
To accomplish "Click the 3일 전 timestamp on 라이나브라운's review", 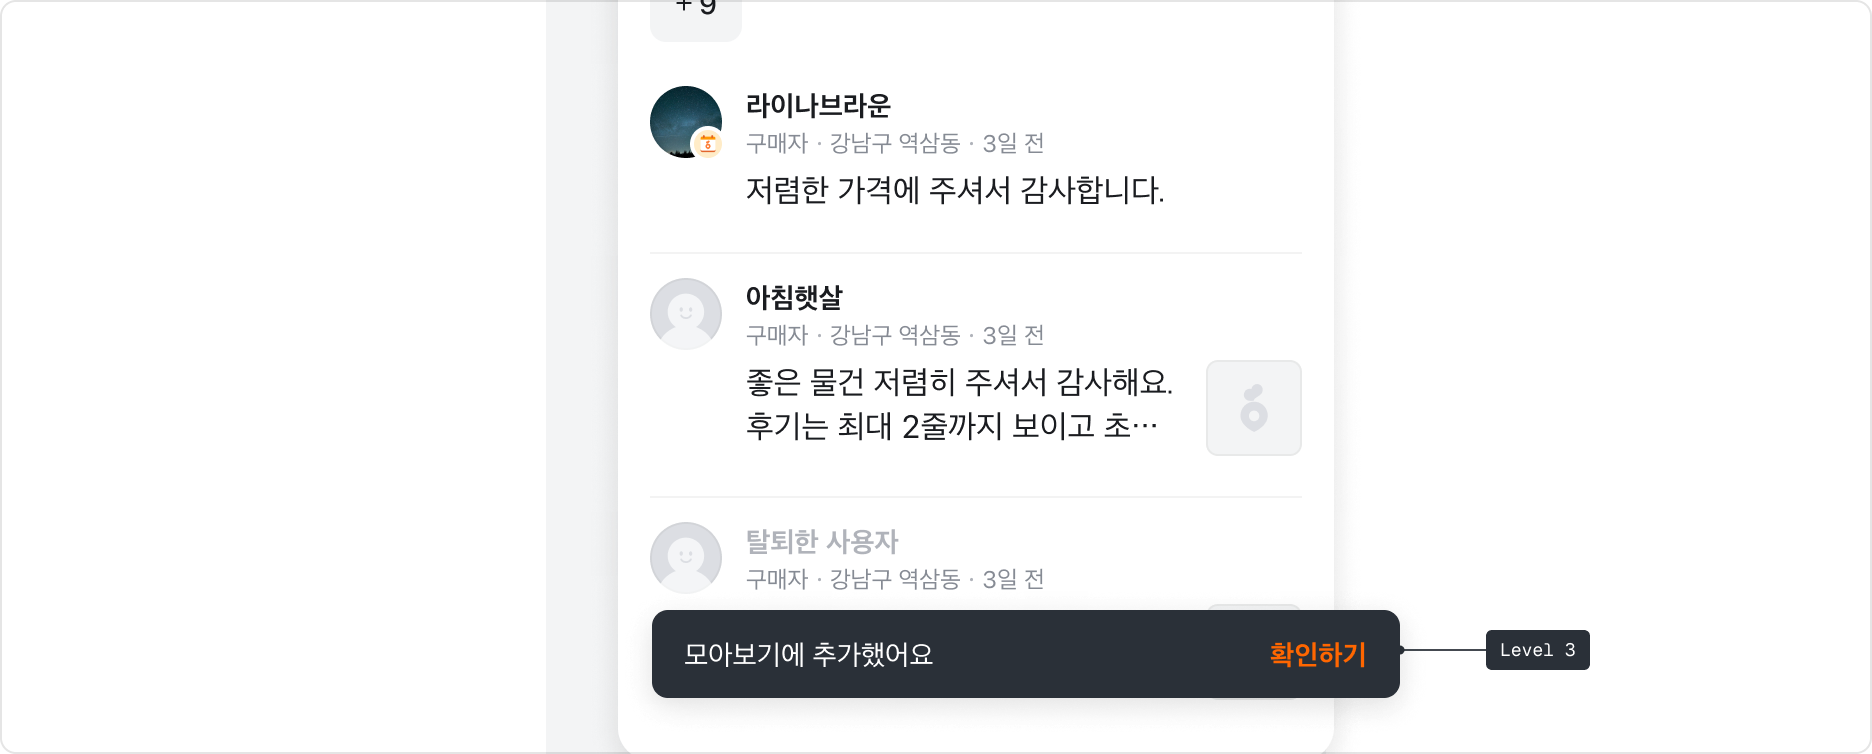I will point(1014,144).
